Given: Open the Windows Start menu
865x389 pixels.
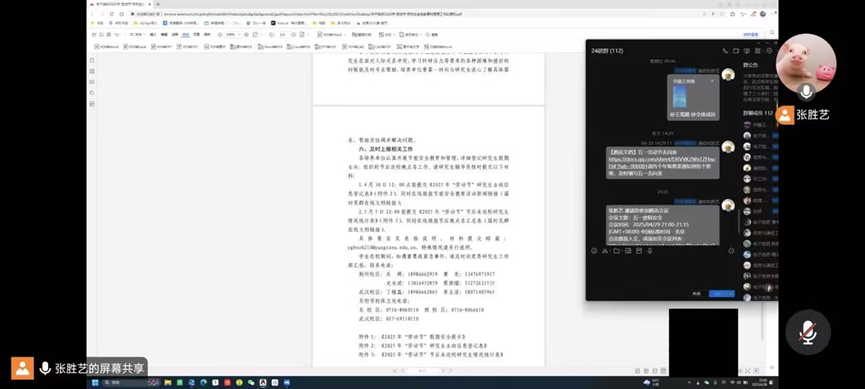Looking at the screenshot, I should pos(94,382).
